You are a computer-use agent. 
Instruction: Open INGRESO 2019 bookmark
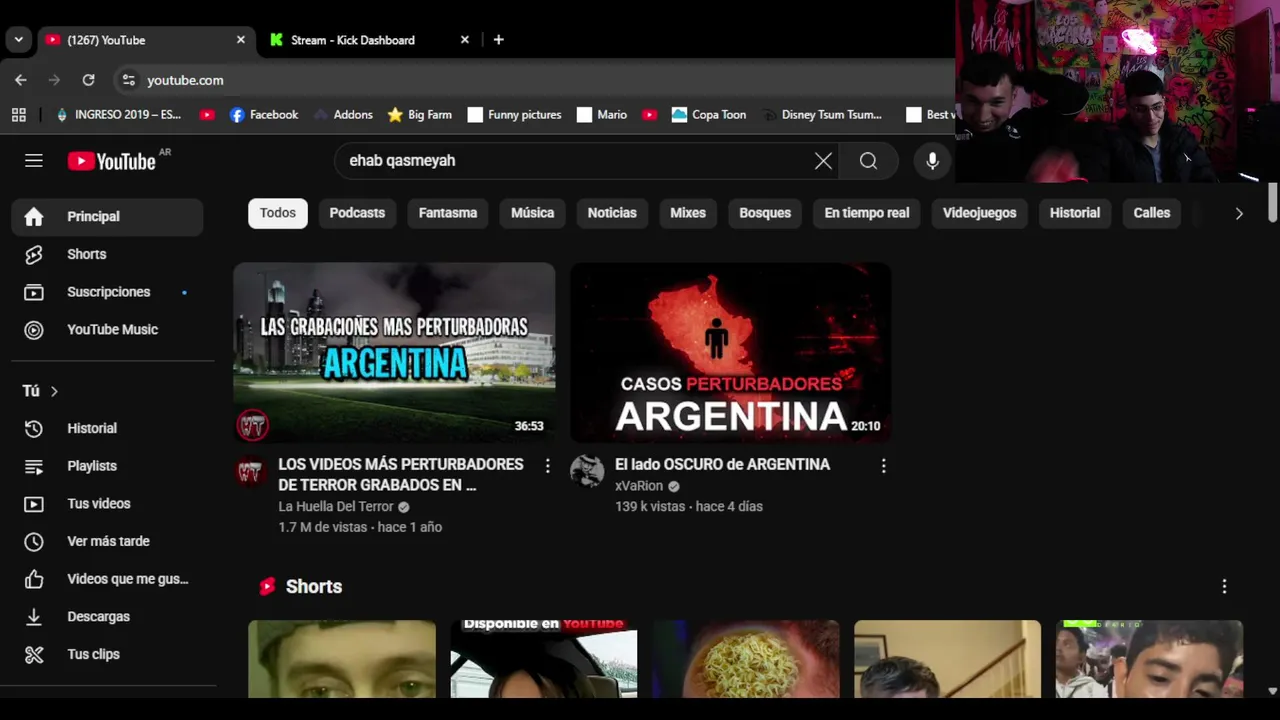pos(118,115)
